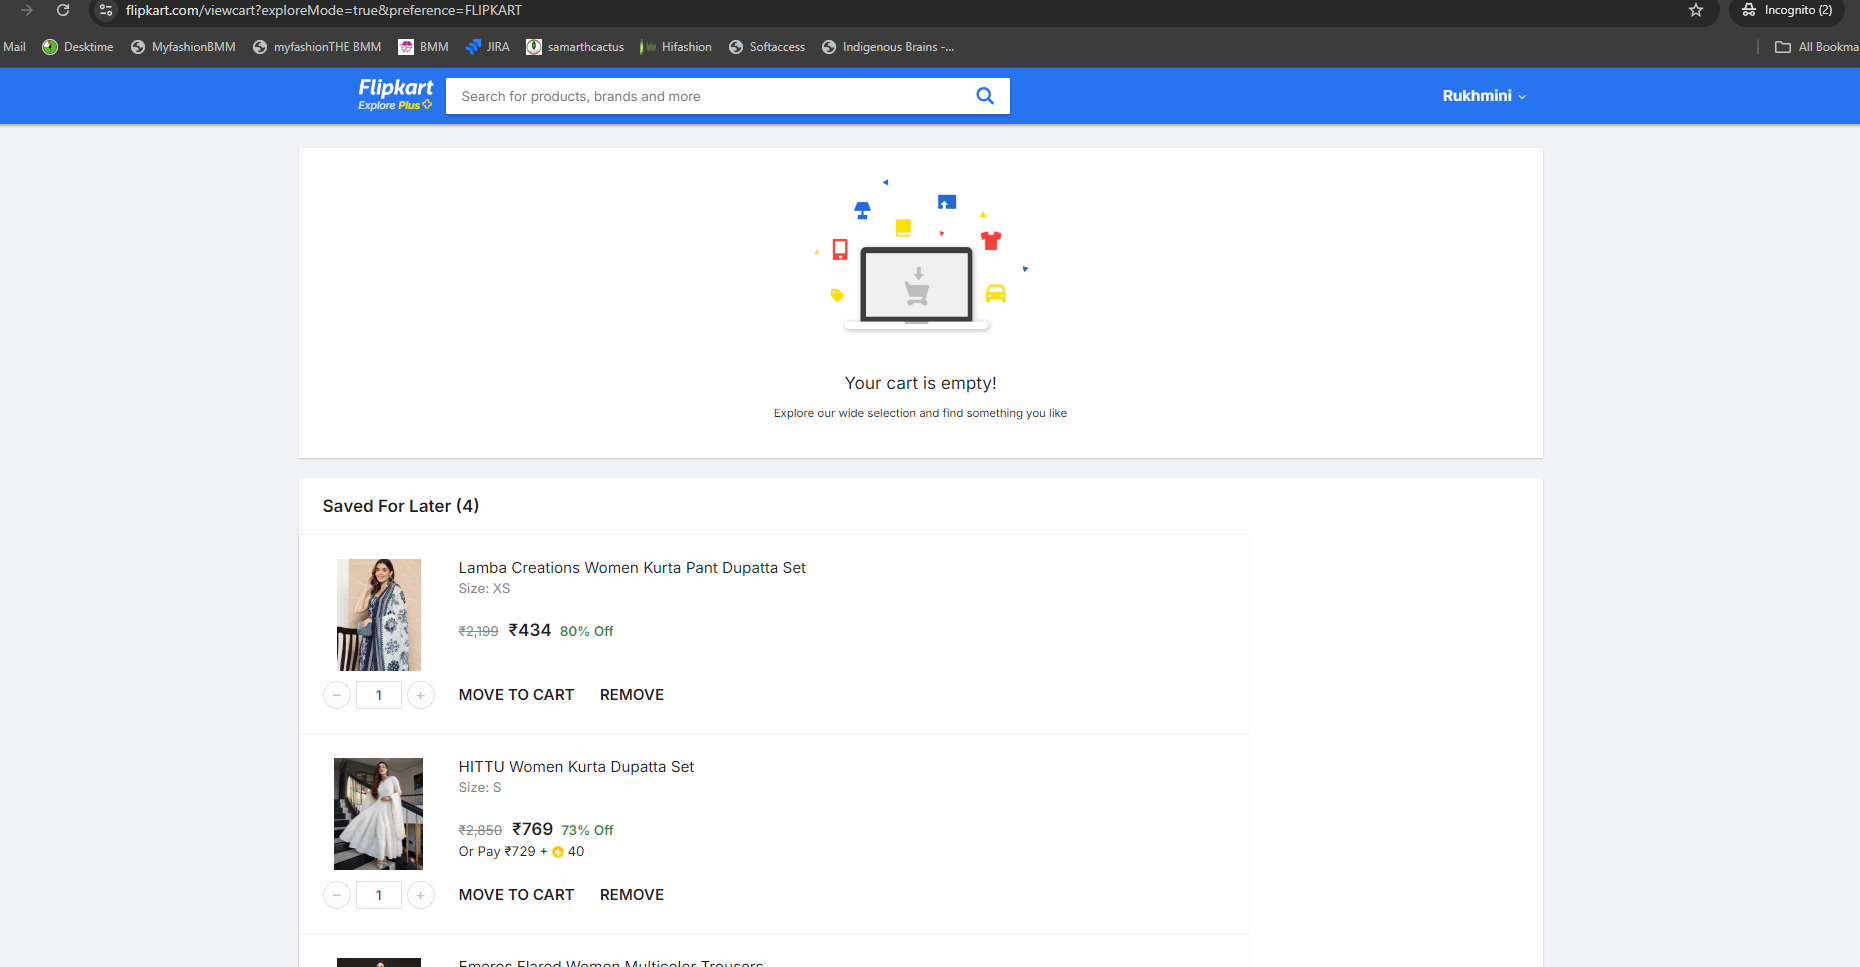Open the Lamba Creations kurta thumbnail
This screenshot has width=1860, height=967.
click(379, 615)
